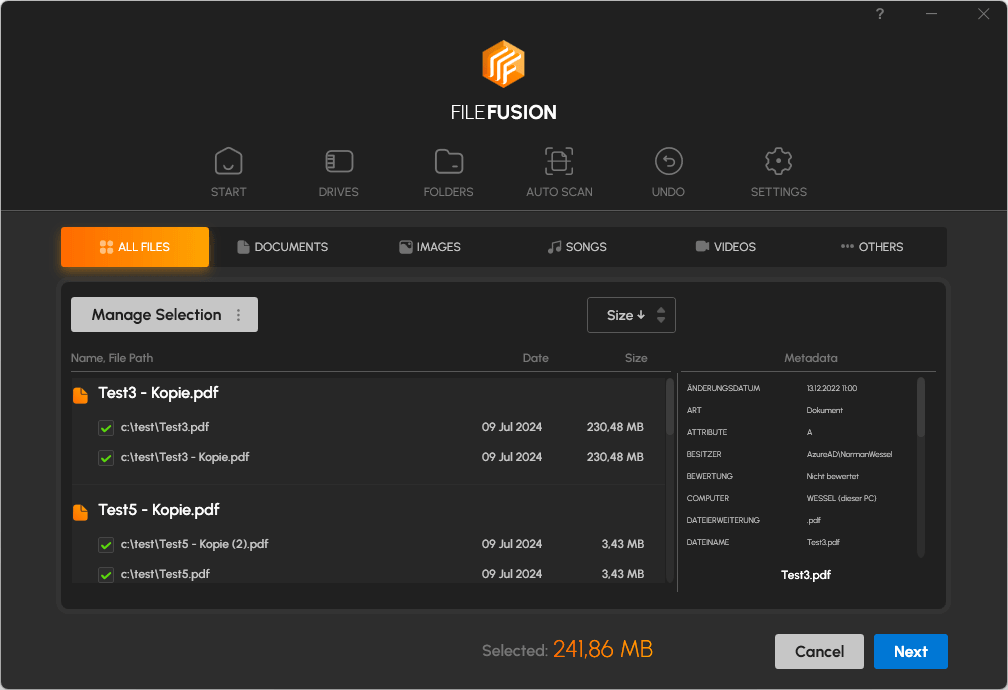Open the Size sorting dropdown
Image resolution: width=1008 pixels, height=690 pixels.
631,314
